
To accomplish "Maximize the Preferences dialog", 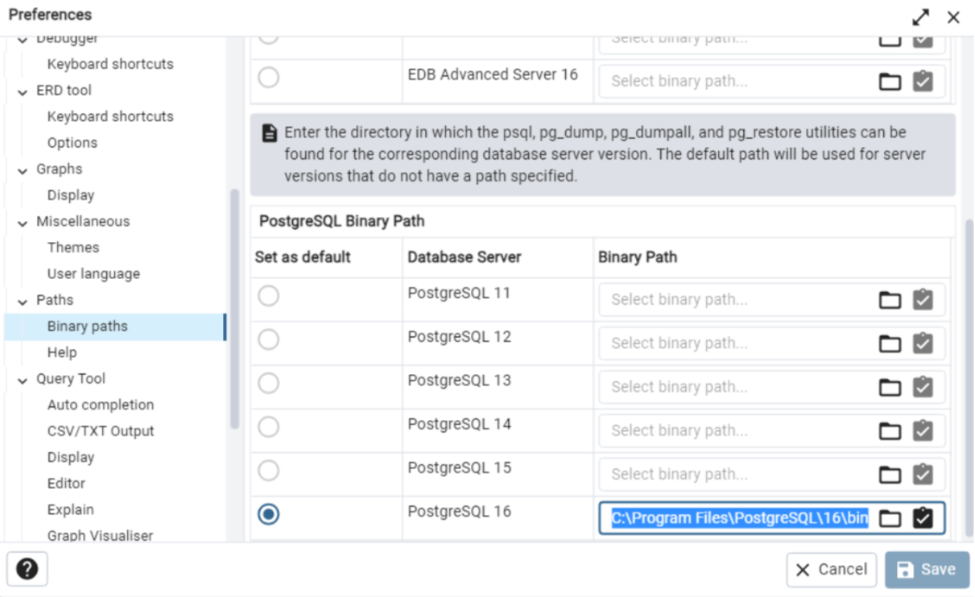I will 921,17.
